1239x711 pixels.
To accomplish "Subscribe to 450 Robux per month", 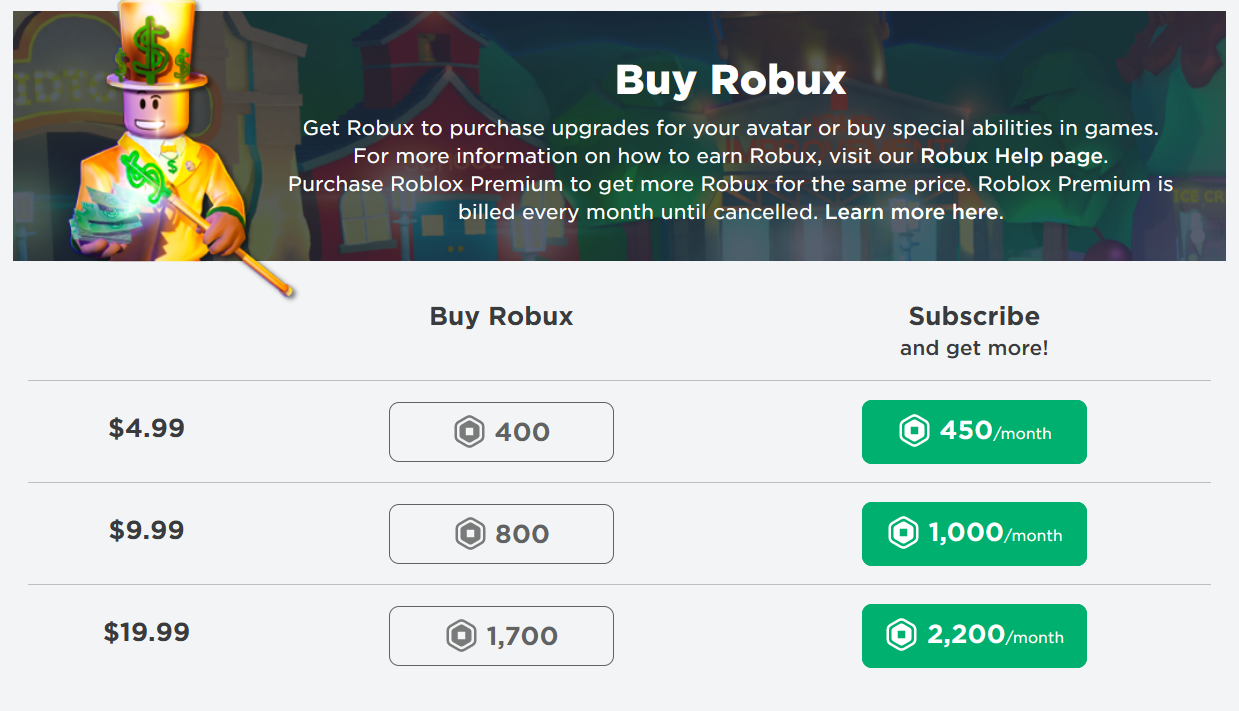I will pyautogui.click(x=974, y=432).
